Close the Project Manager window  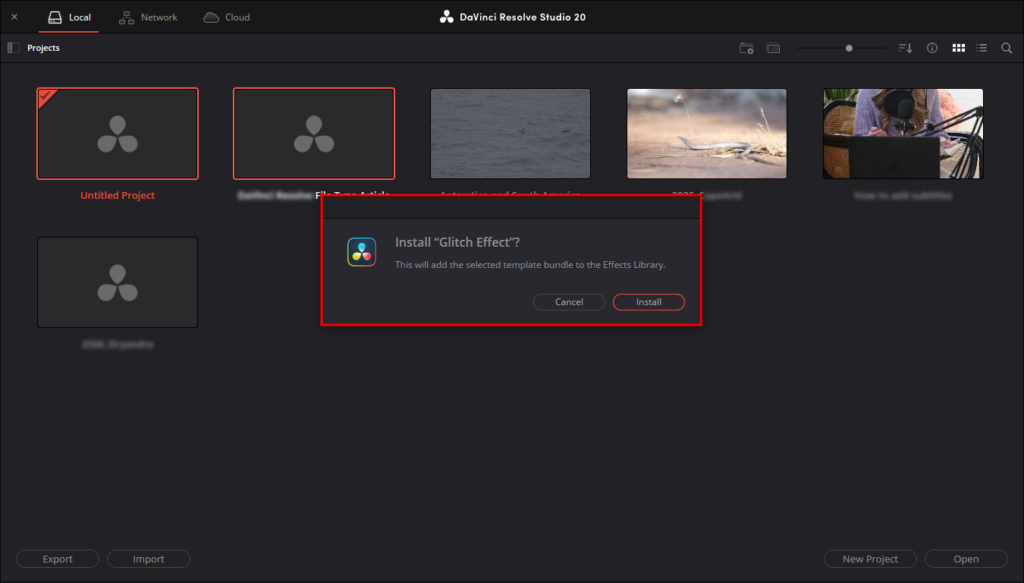point(14,17)
